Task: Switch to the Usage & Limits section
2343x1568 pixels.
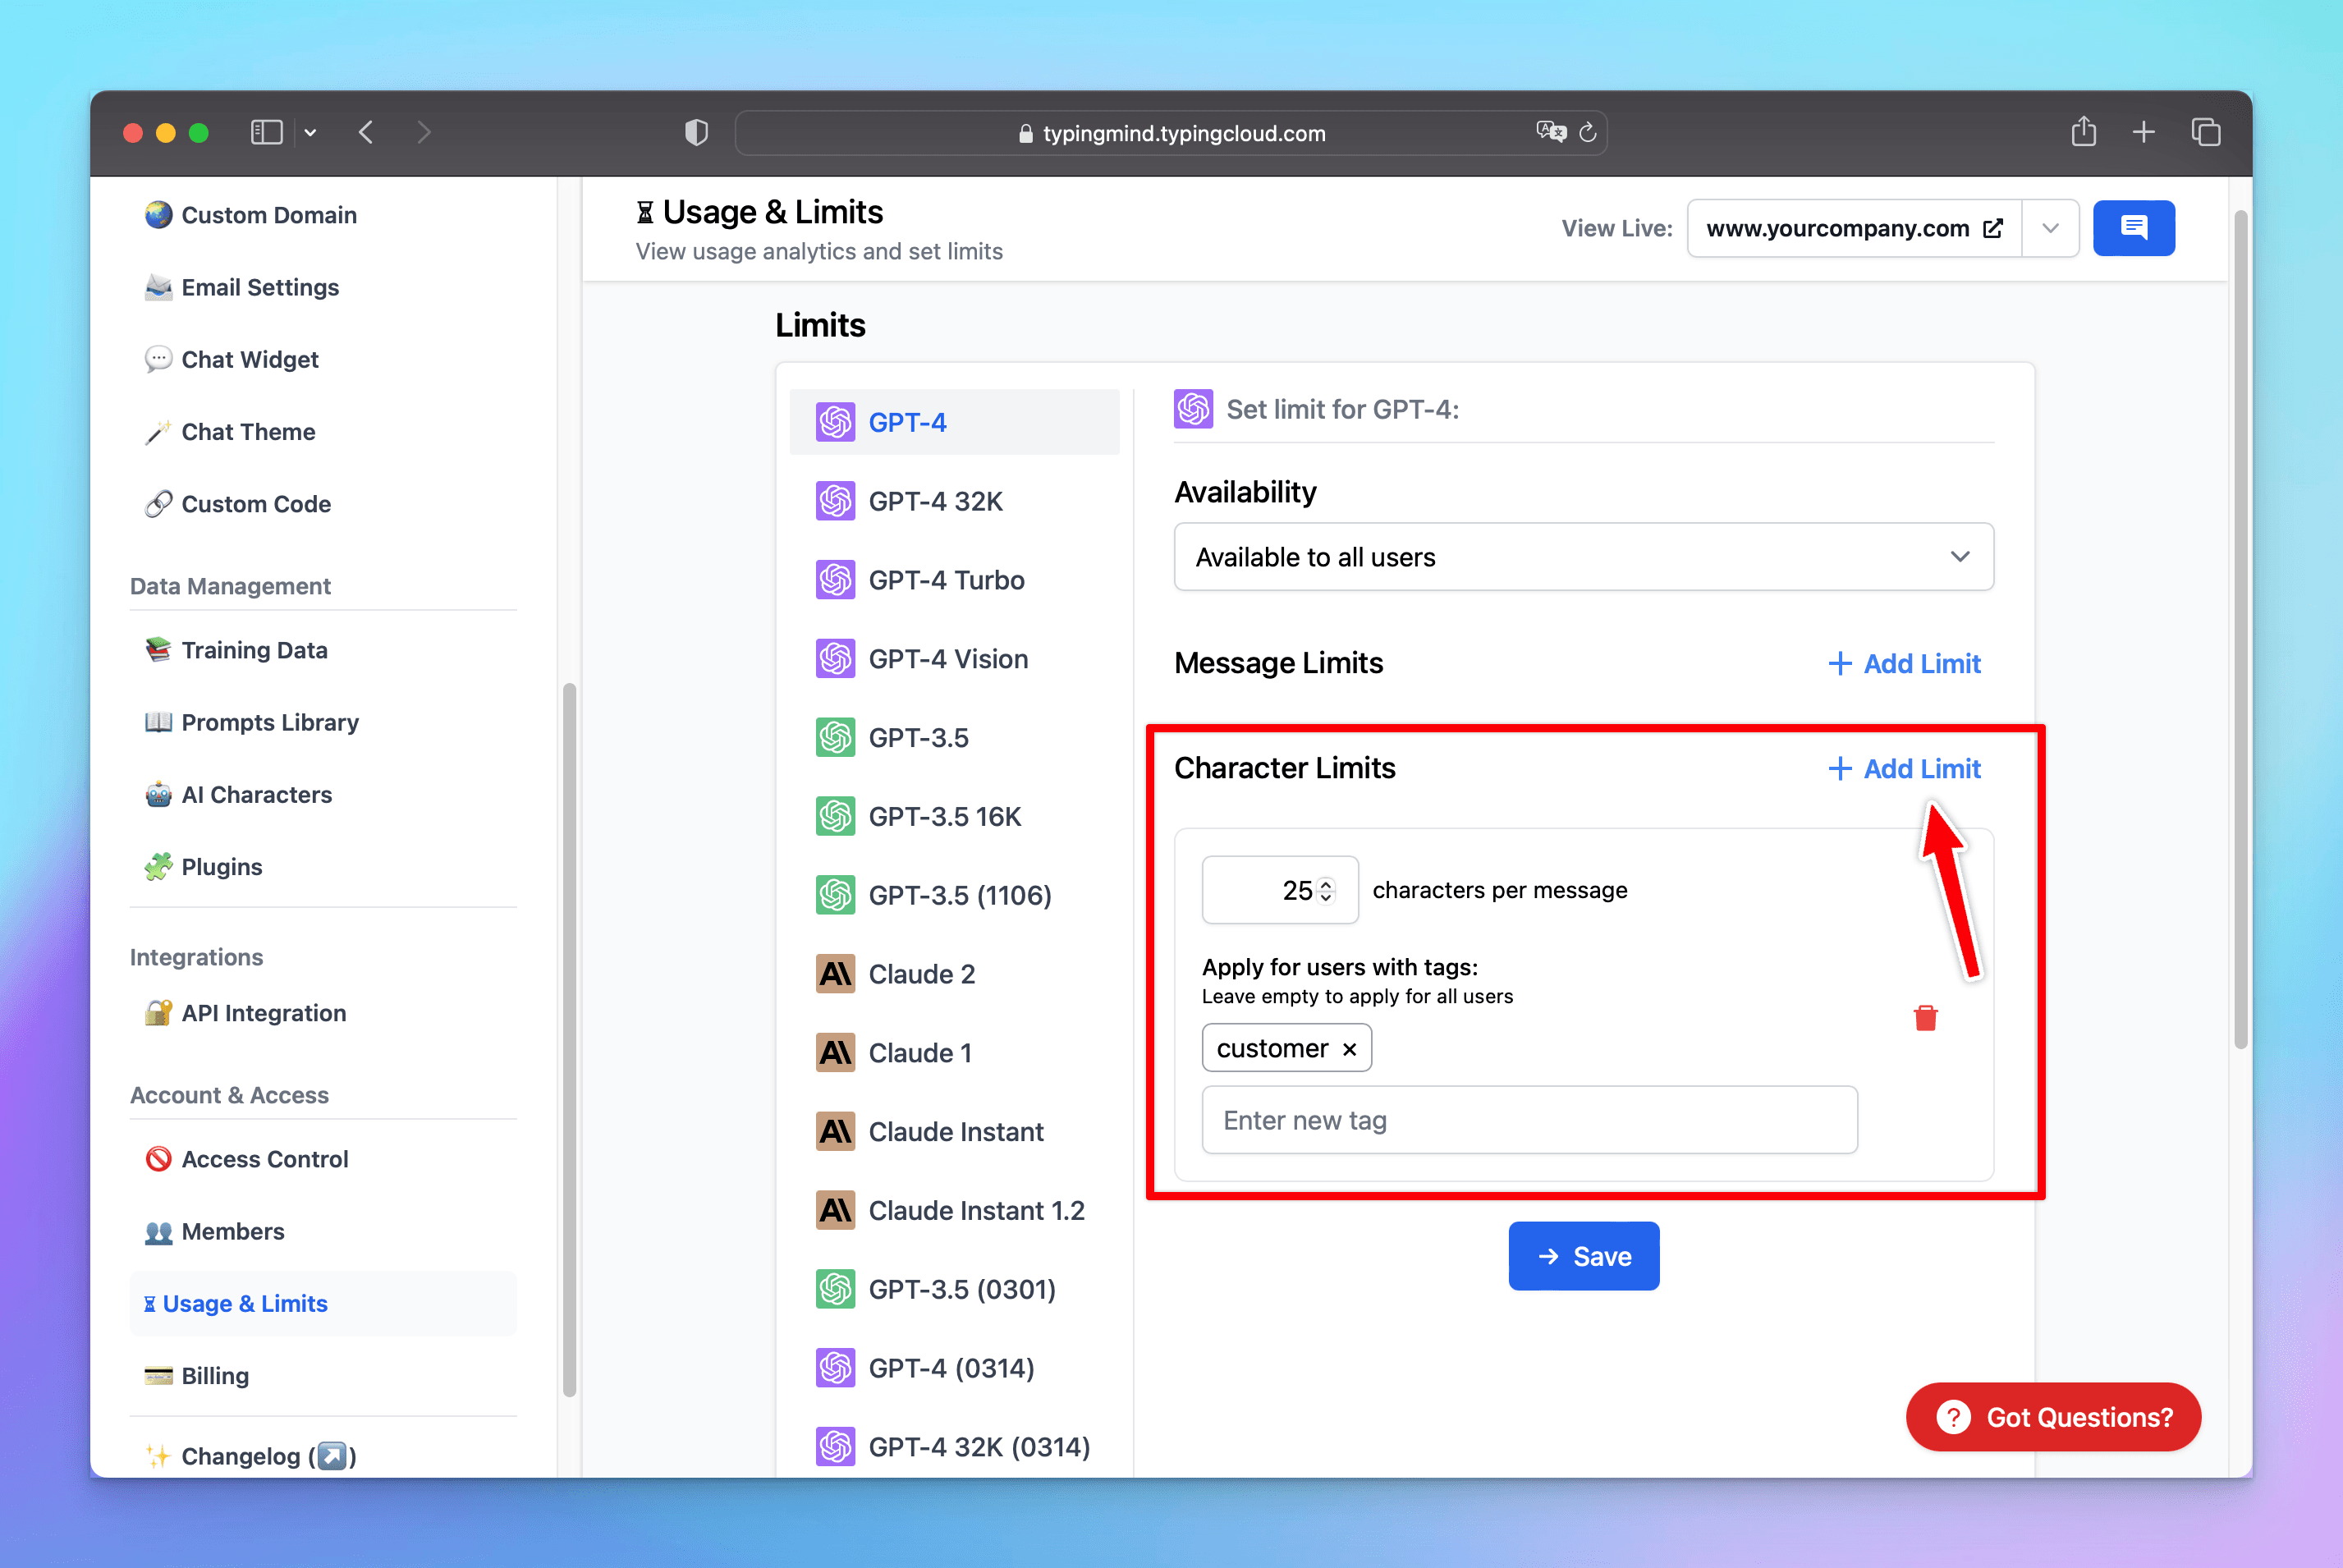Action: (x=245, y=1303)
